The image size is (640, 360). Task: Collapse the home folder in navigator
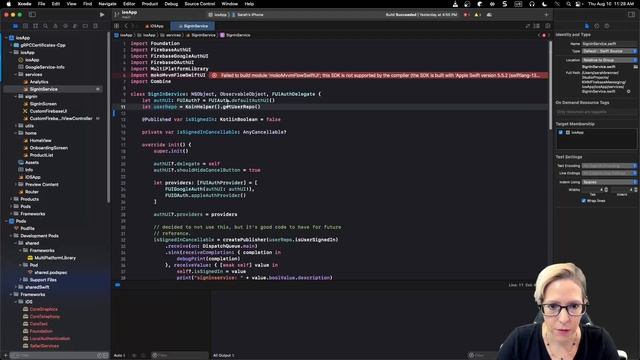point(16,133)
